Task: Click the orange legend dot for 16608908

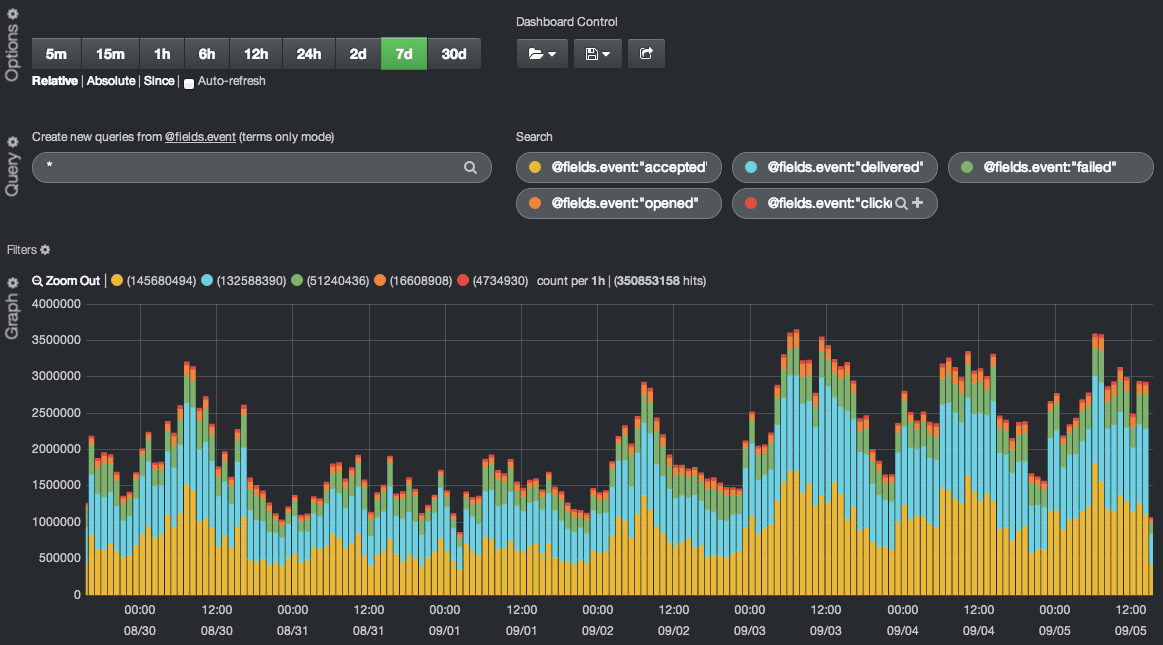Action: click(x=380, y=280)
